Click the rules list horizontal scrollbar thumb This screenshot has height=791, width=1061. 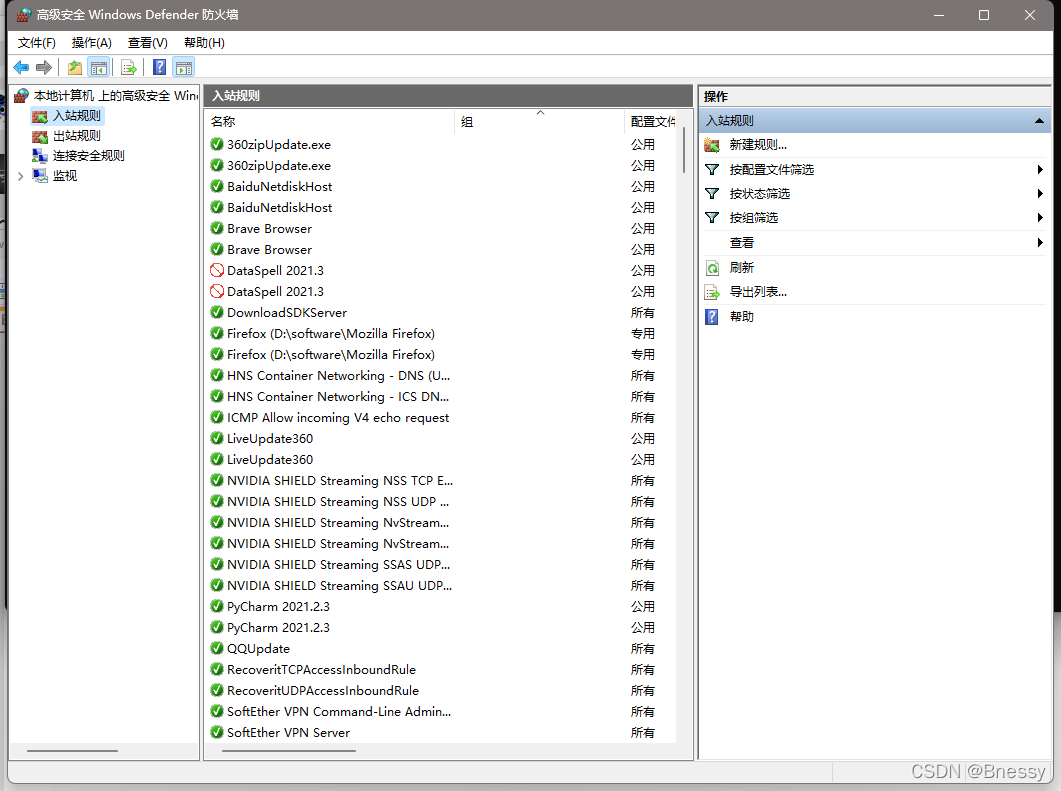pos(288,750)
